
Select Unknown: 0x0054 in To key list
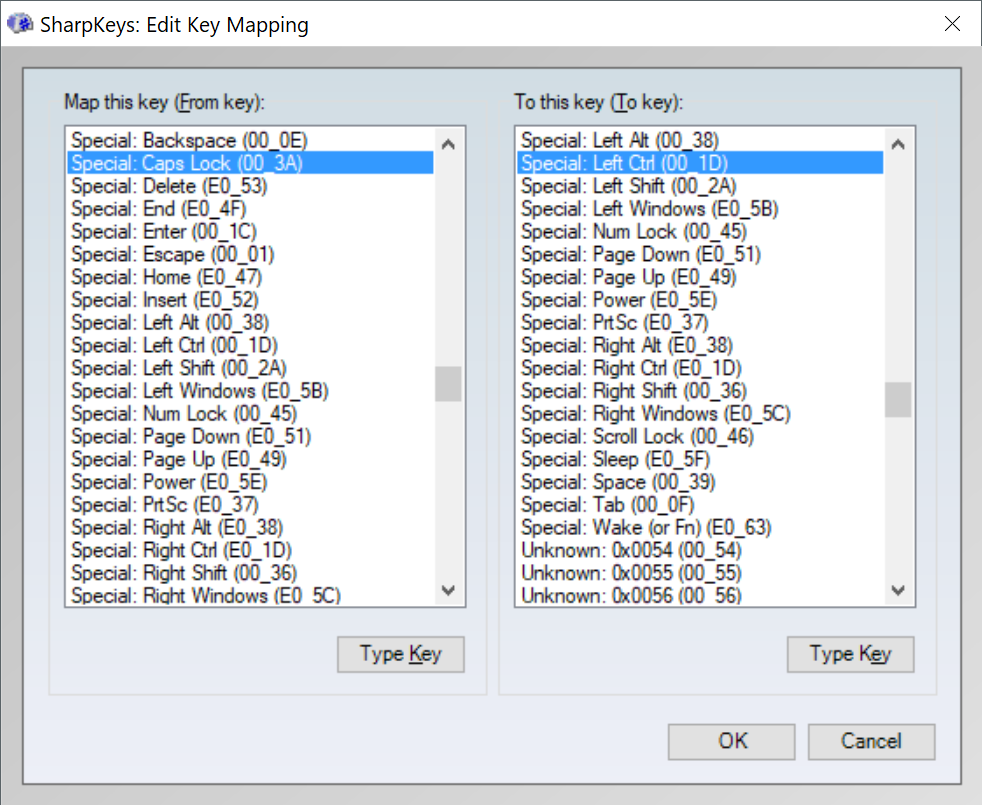[x=700, y=549]
